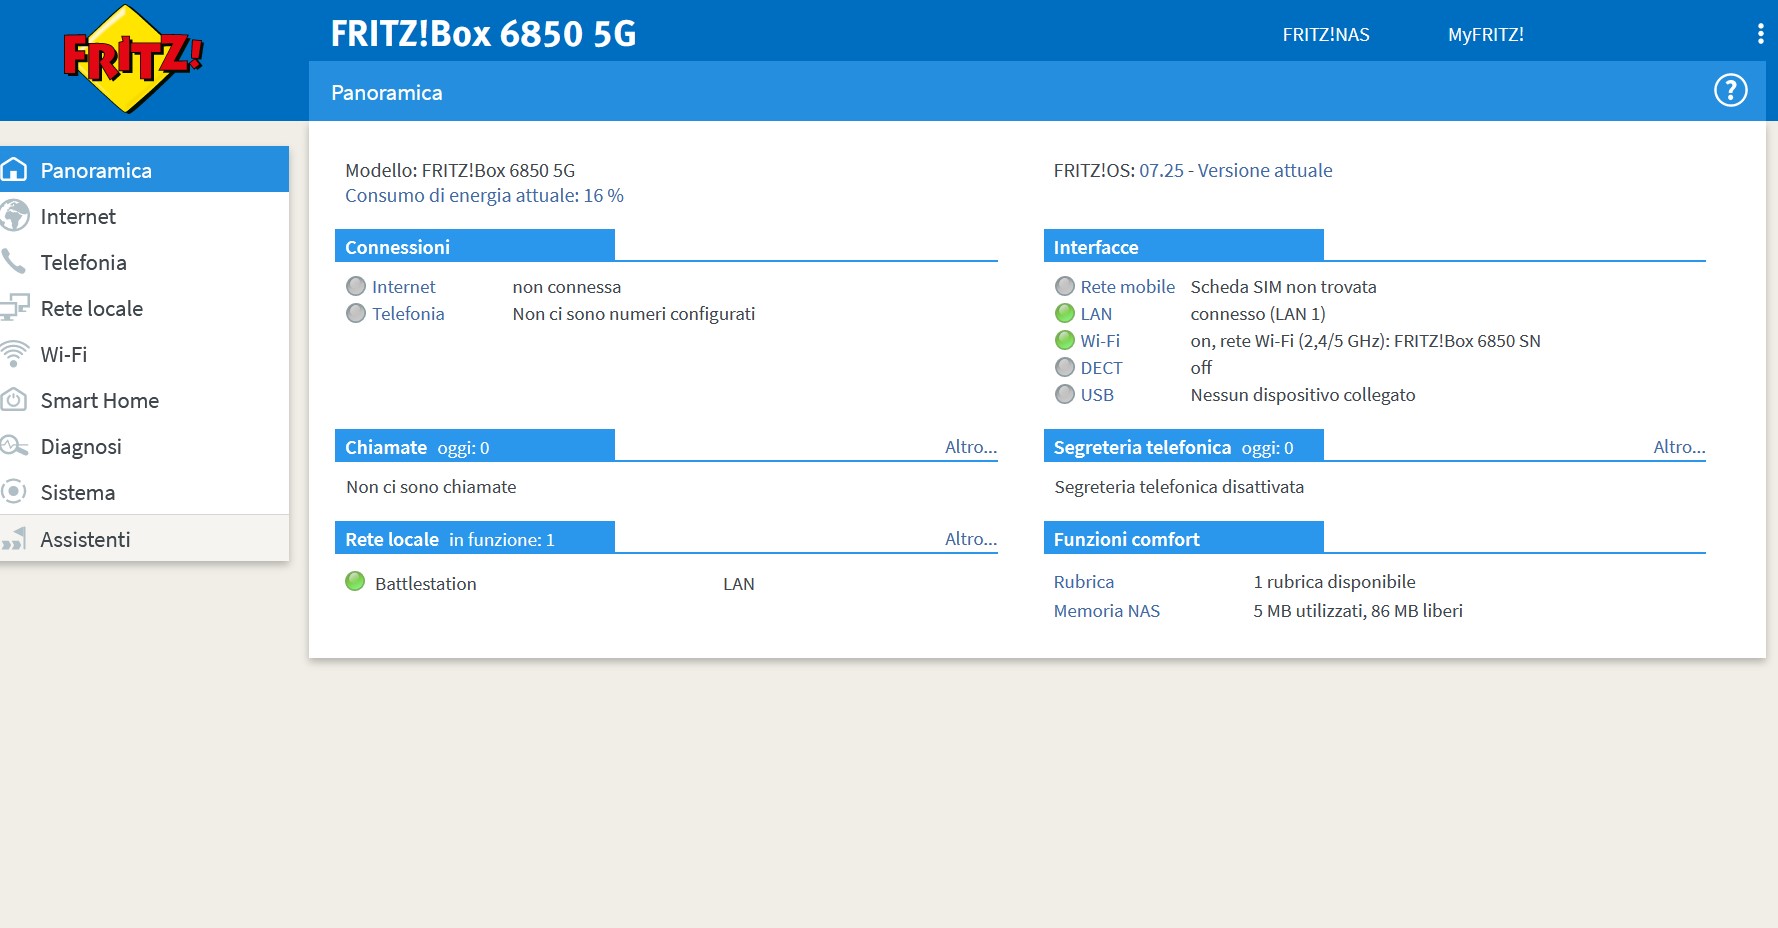Screen dimensions: 1778x928
Task: Click the Rete mobile interface link
Action: 1127,286
